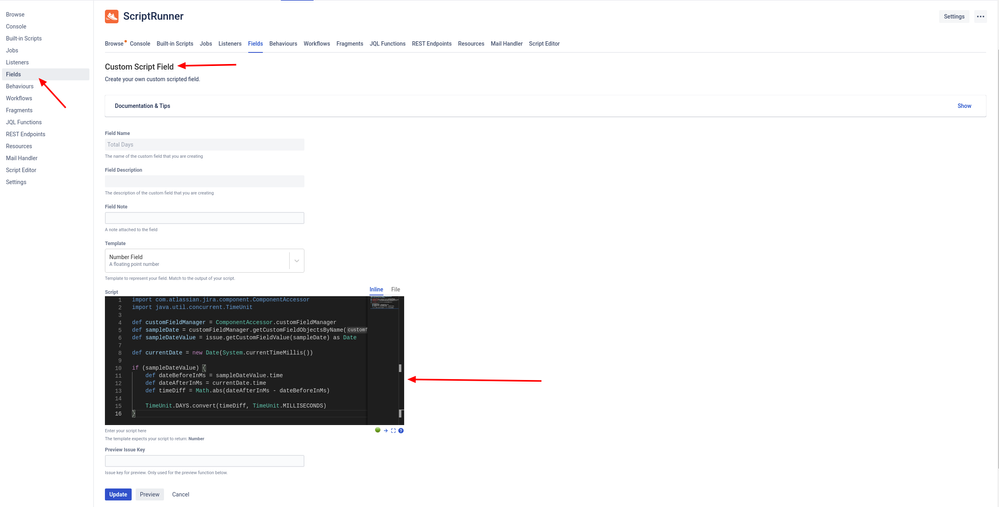The image size is (999, 507).
Task: Open the Workflows tab in top navigation
Action: [x=317, y=44]
